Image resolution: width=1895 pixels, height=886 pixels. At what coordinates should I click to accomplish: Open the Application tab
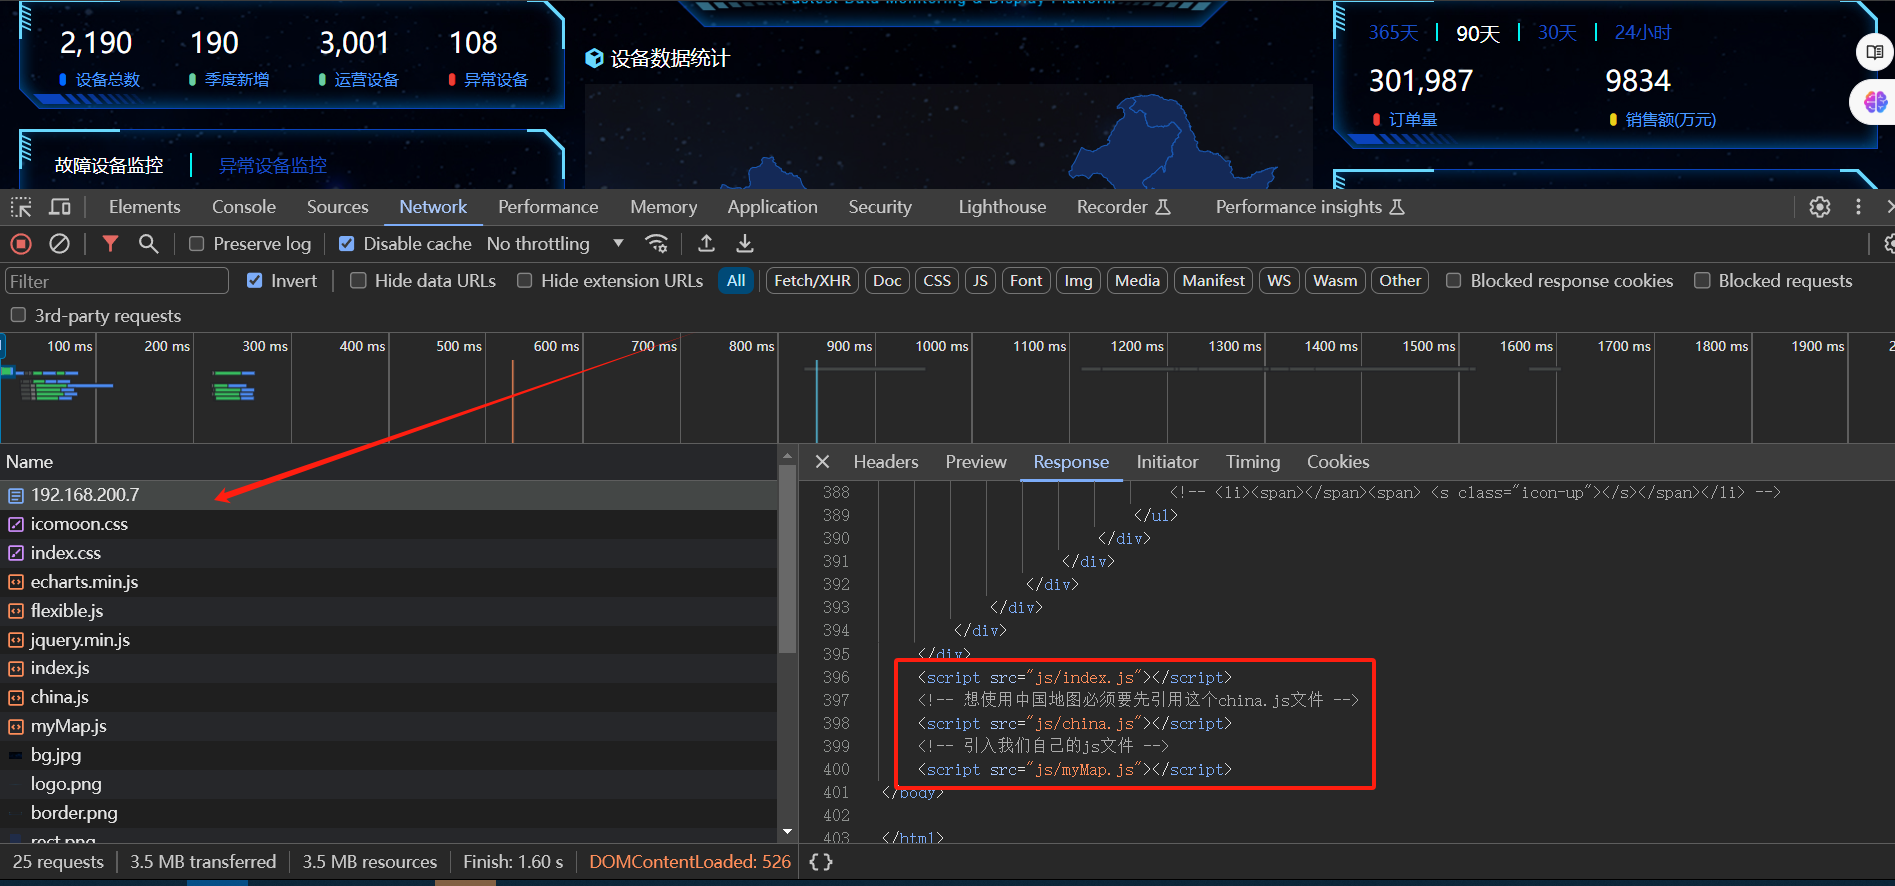772,207
